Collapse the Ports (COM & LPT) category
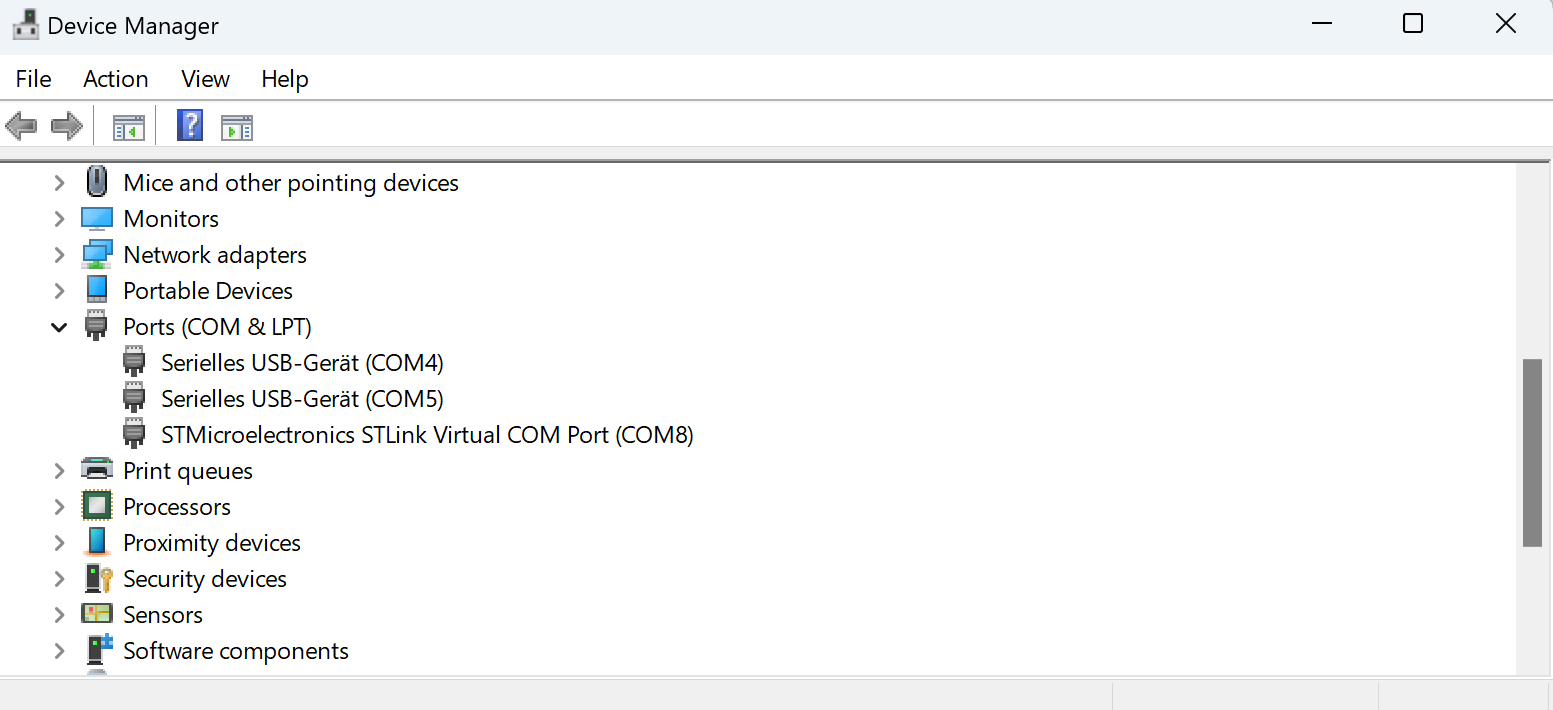This screenshot has width=1553, height=710. click(59, 326)
